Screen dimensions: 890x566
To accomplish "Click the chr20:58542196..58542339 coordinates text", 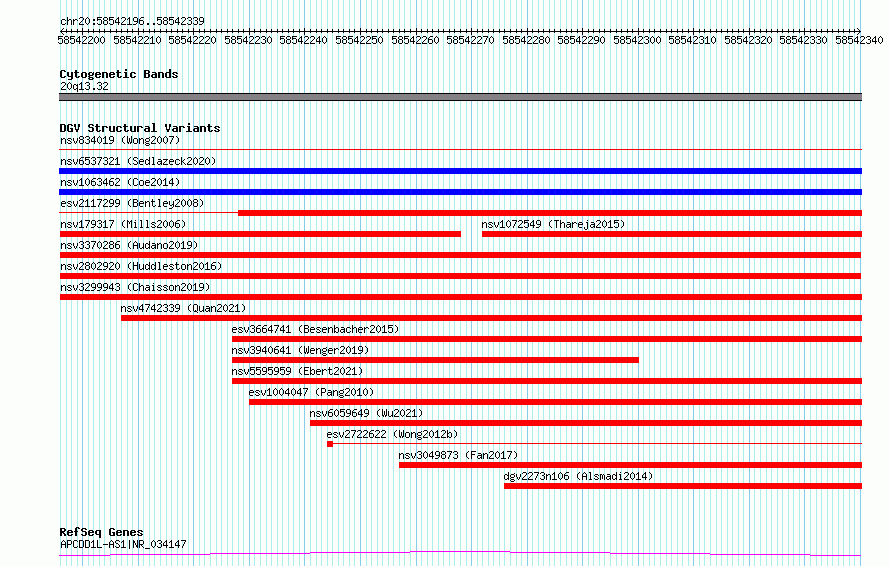I will 132,21.
